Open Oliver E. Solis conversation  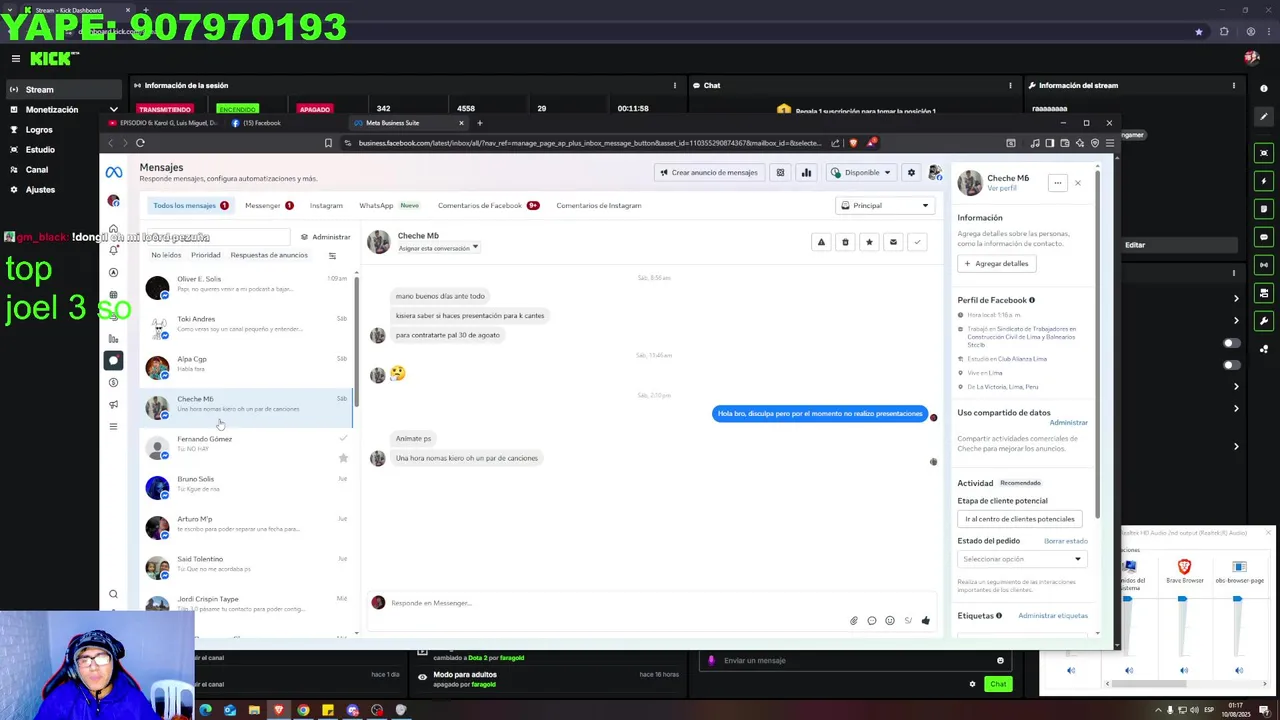click(x=247, y=288)
